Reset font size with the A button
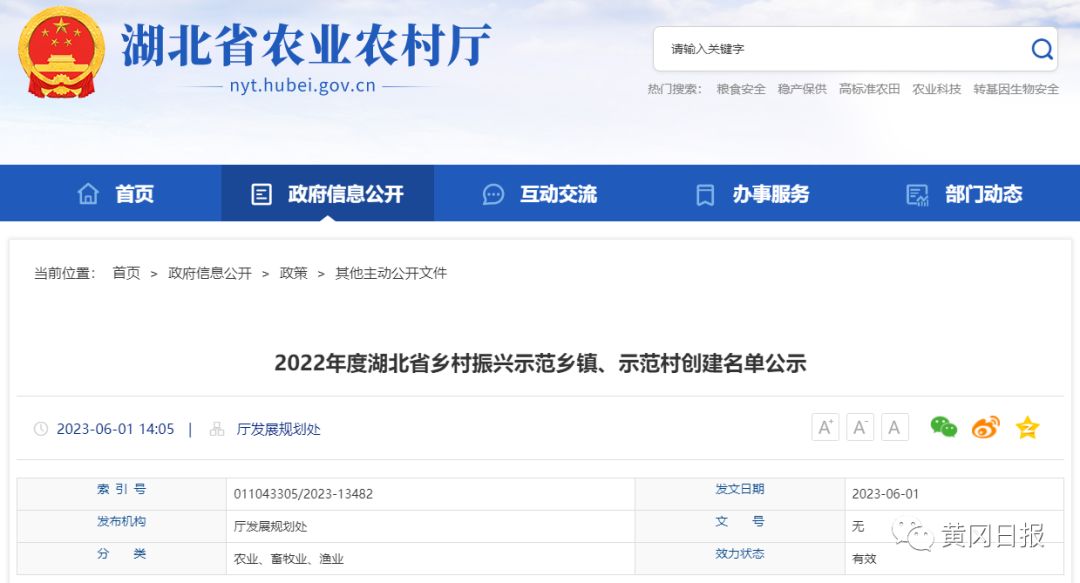The width and height of the screenshot is (1080, 583). (894, 426)
